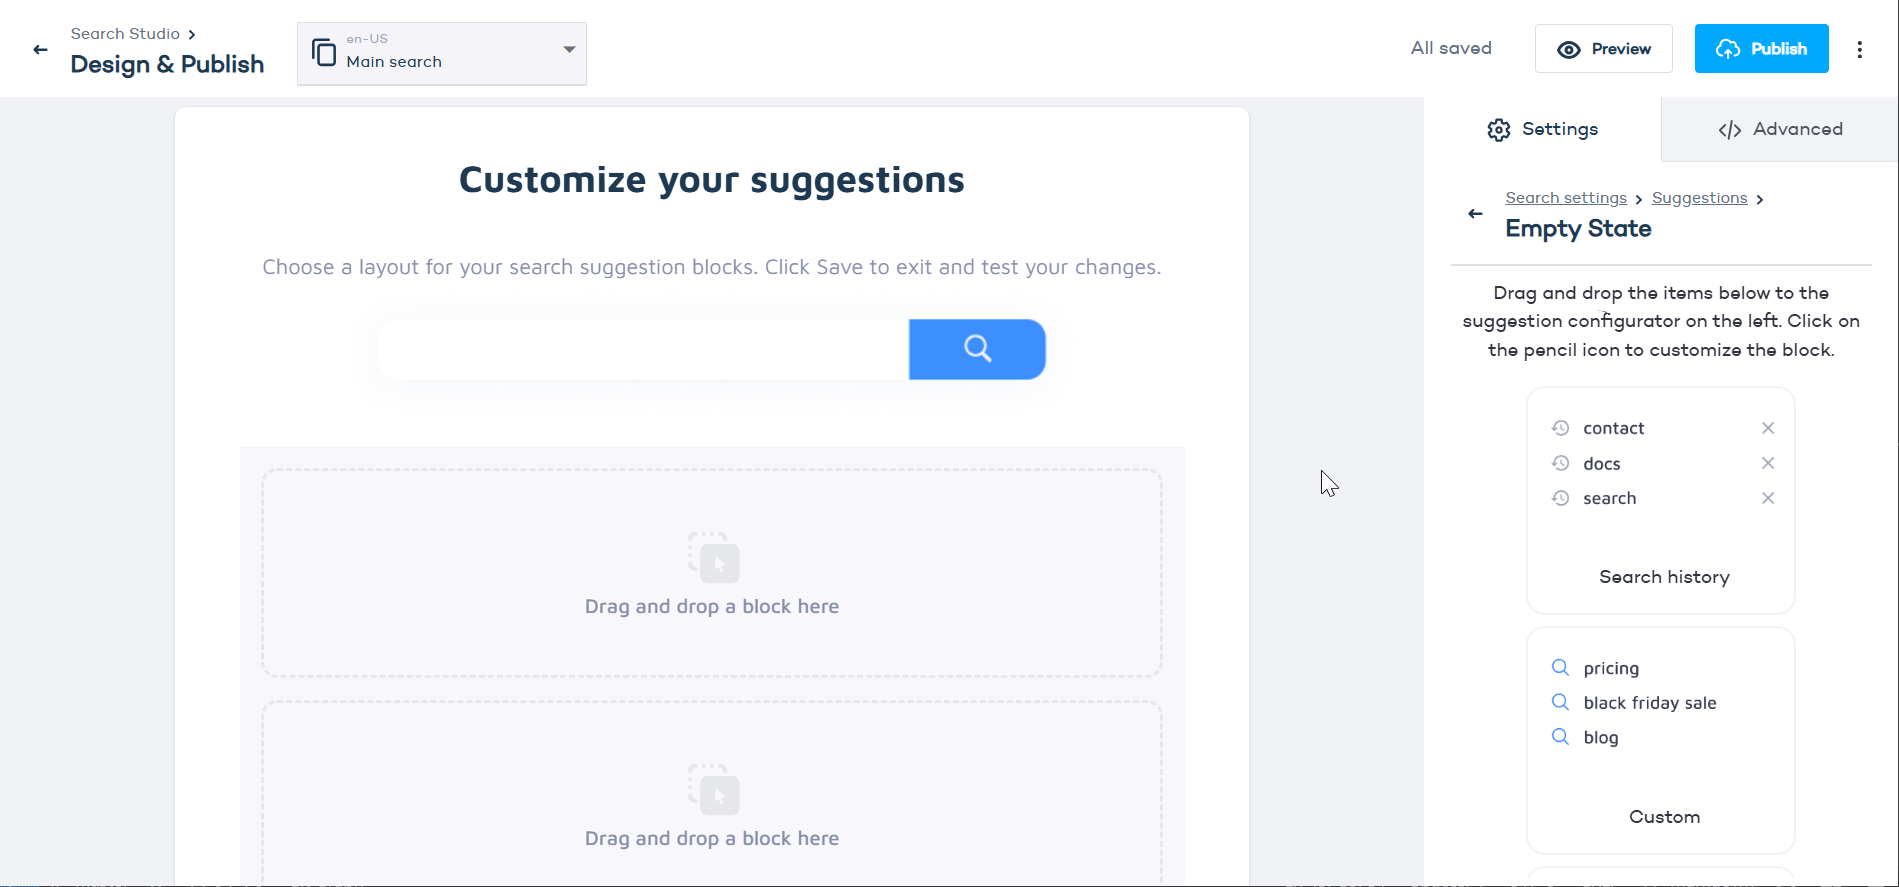Click the back arrow beside Design & Publish
This screenshot has width=1899, height=887.
[39, 49]
